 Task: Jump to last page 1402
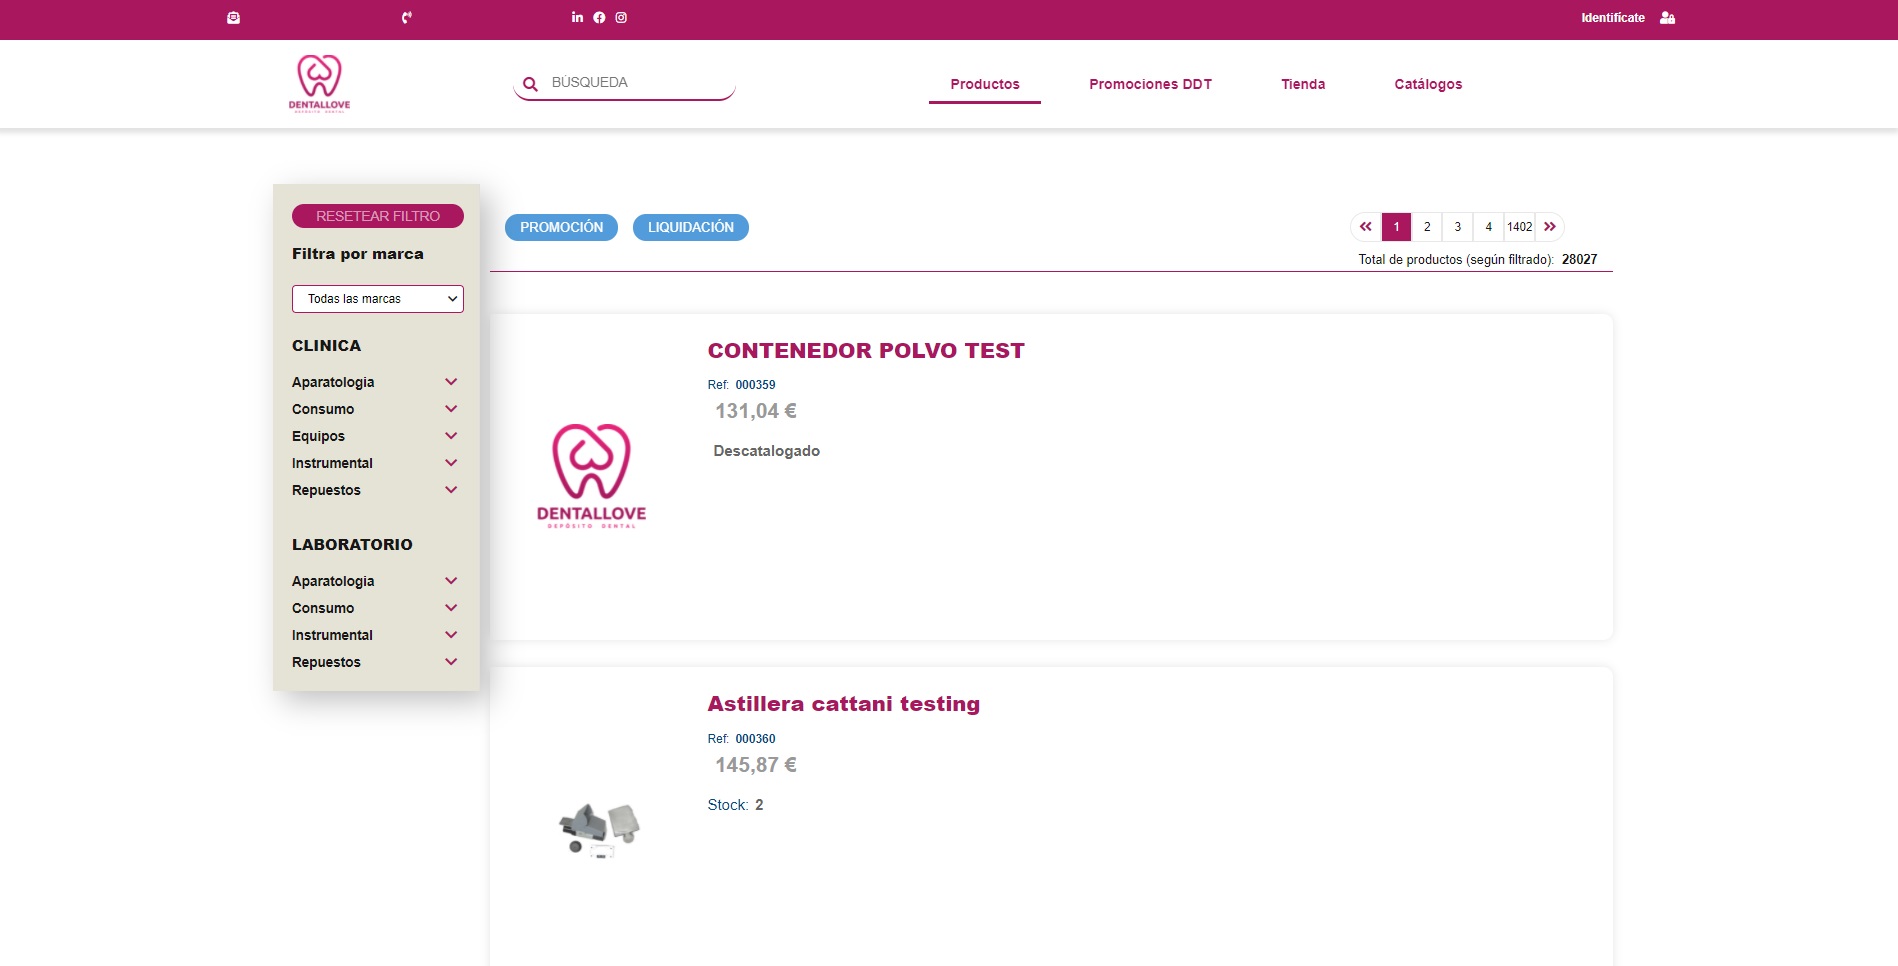1520,227
